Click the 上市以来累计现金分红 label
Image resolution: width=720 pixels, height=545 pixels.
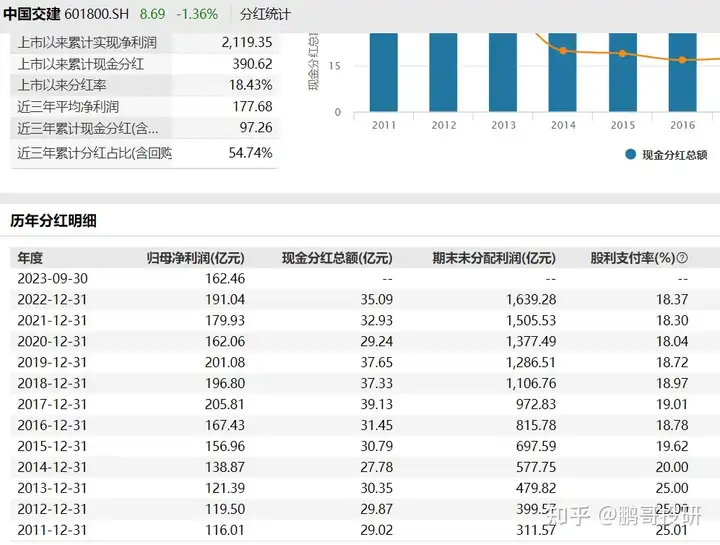coord(81,64)
